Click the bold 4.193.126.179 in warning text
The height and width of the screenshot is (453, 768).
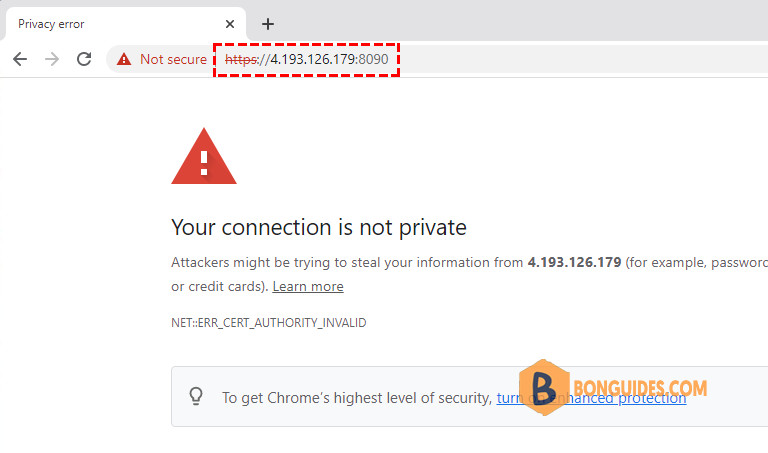(x=574, y=262)
